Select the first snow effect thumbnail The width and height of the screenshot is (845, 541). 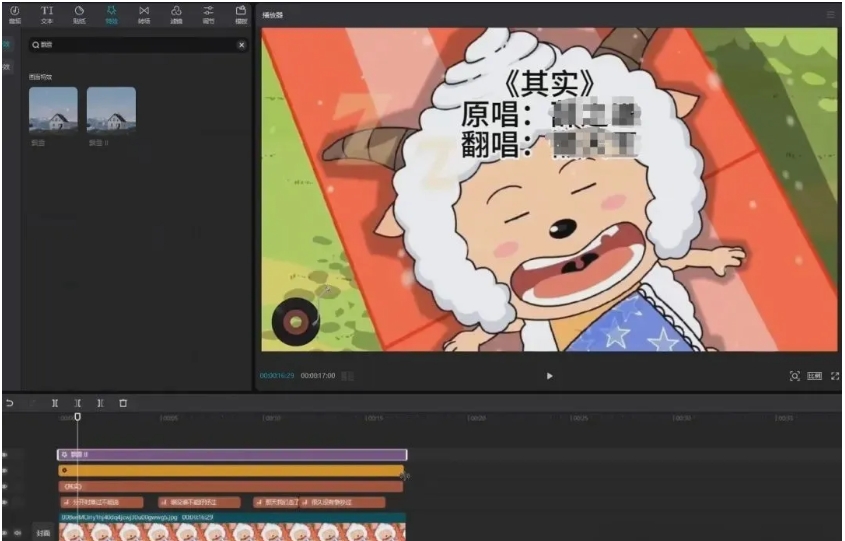(x=53, y=110)
